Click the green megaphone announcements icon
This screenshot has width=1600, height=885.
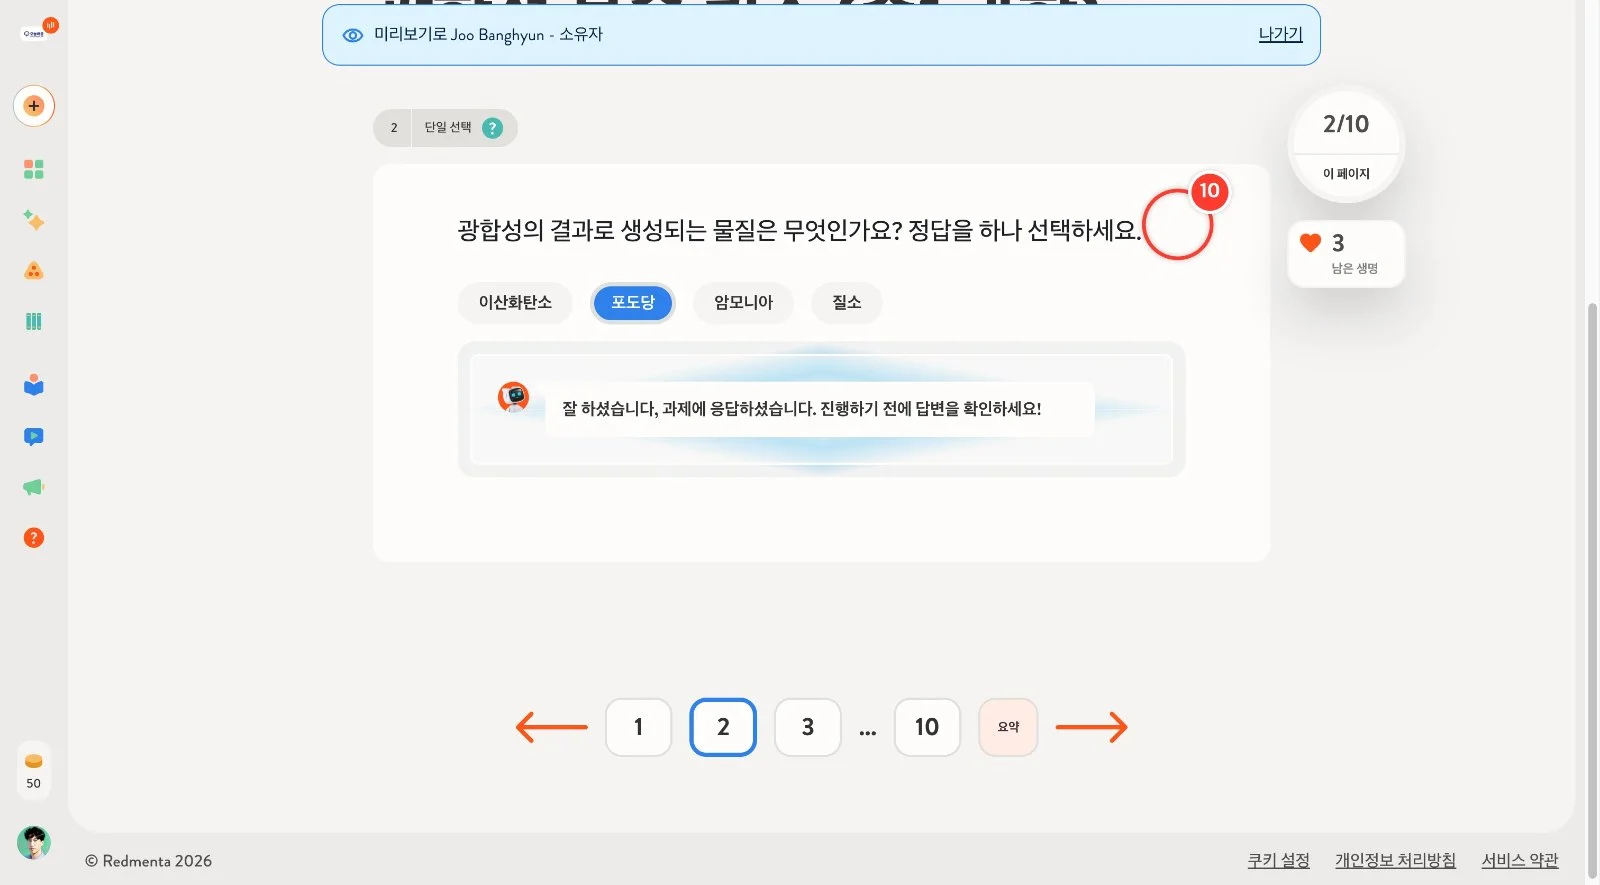pos(34,487)
